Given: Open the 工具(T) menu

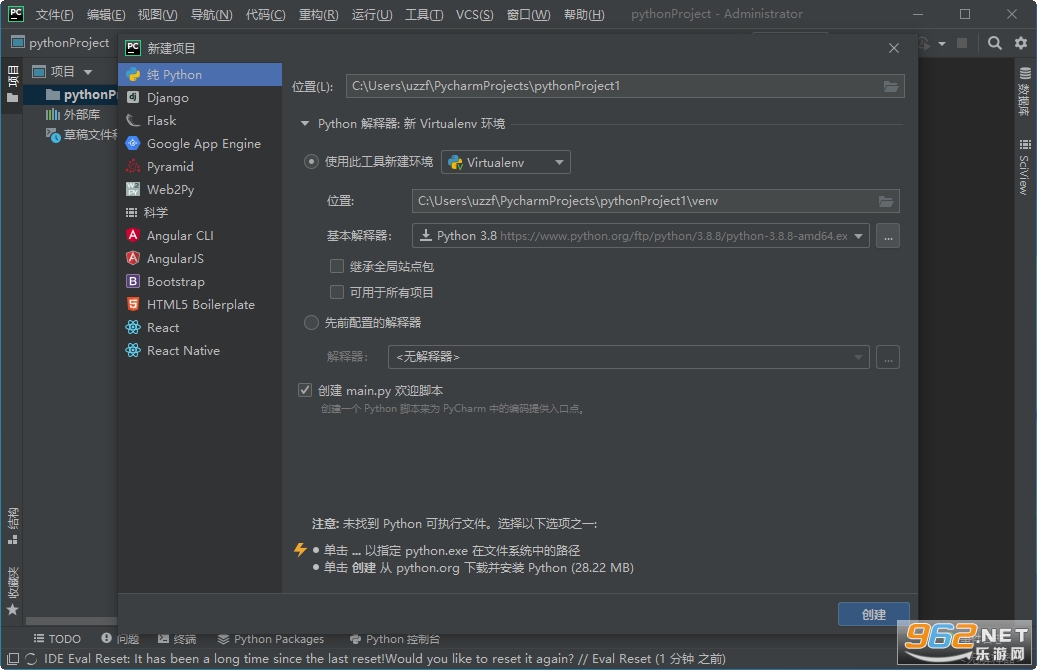Looking at the screenshot, I should [424, 14].
